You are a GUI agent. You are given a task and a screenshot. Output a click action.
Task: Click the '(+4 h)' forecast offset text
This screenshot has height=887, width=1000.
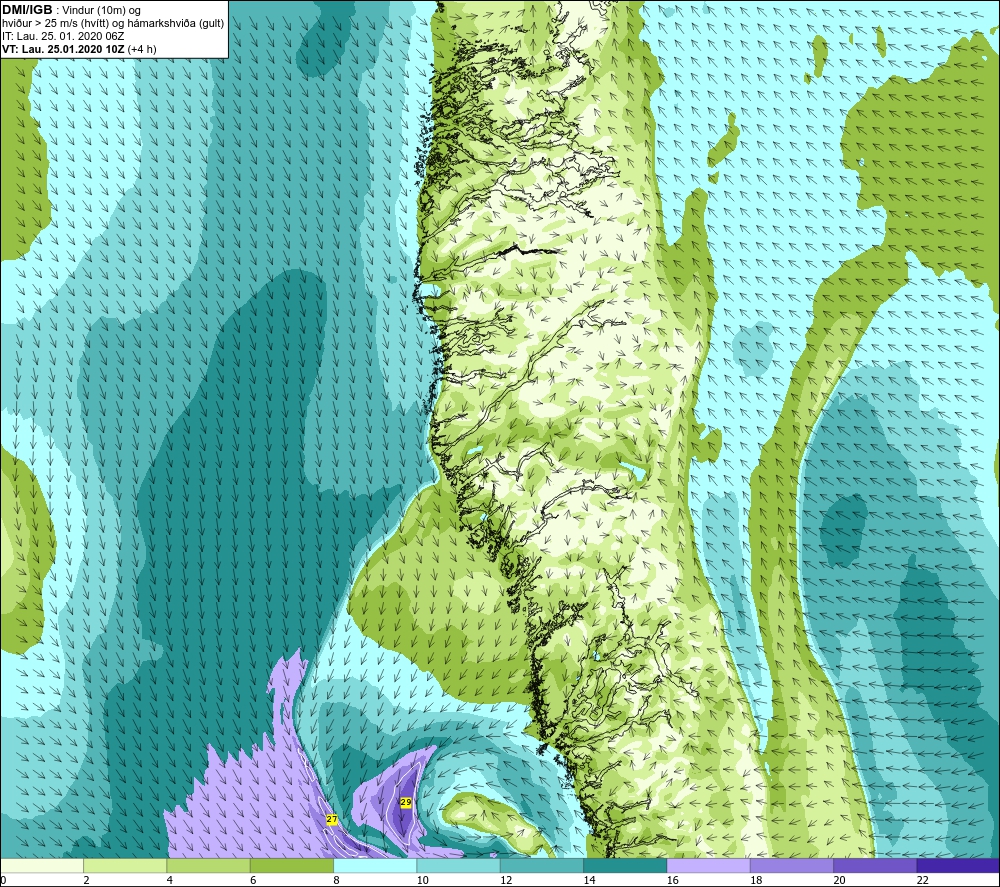click(x=142, y=49)
